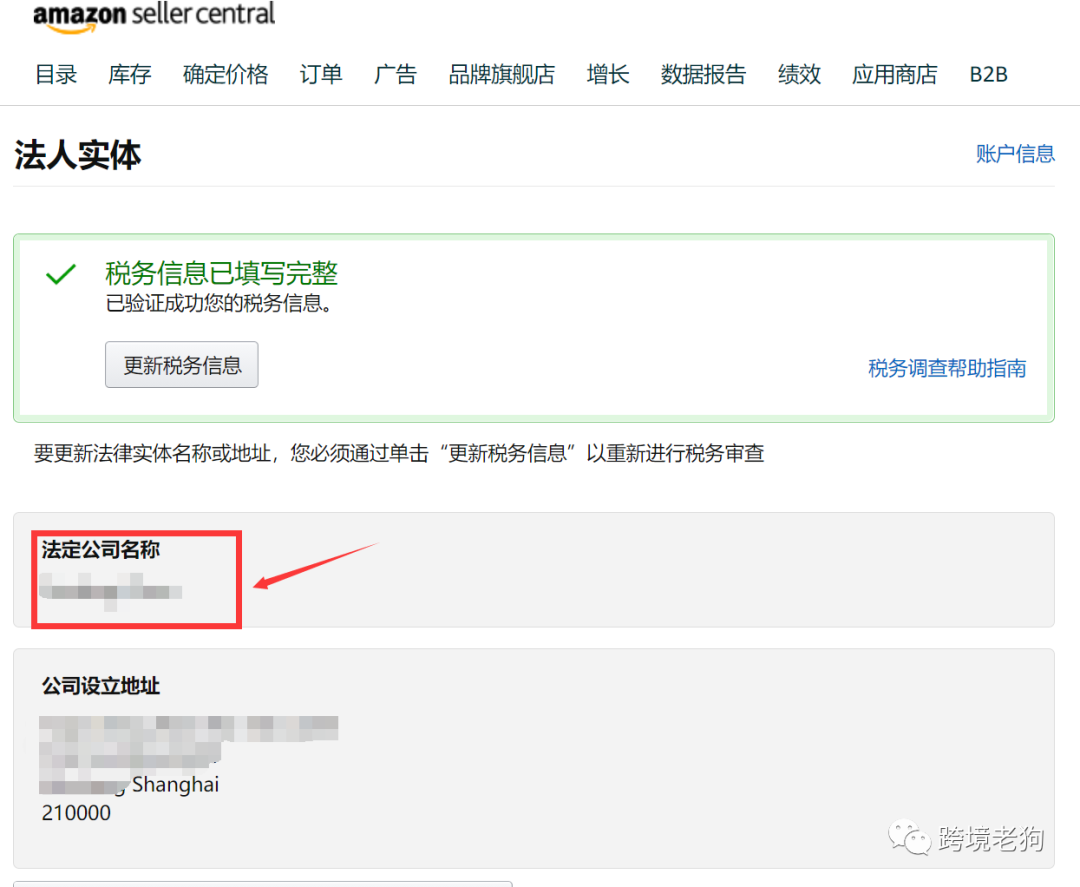Image resolution: width=1080 pixels, height=887 pixels.
Task: Click the green checkmark success icon
Action: click(x=62, y=273)
